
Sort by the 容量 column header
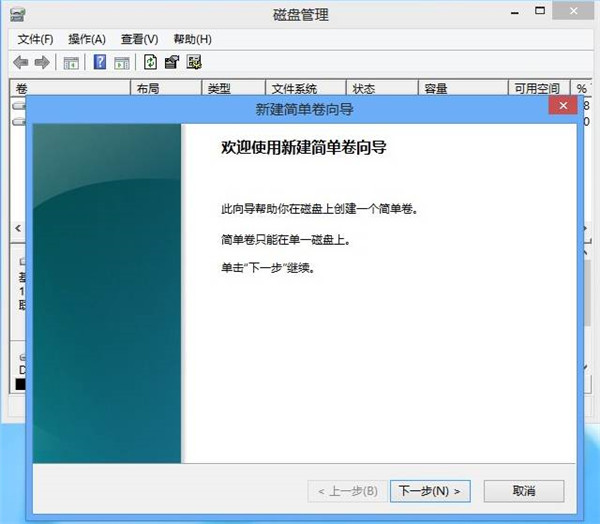point(463,88)
